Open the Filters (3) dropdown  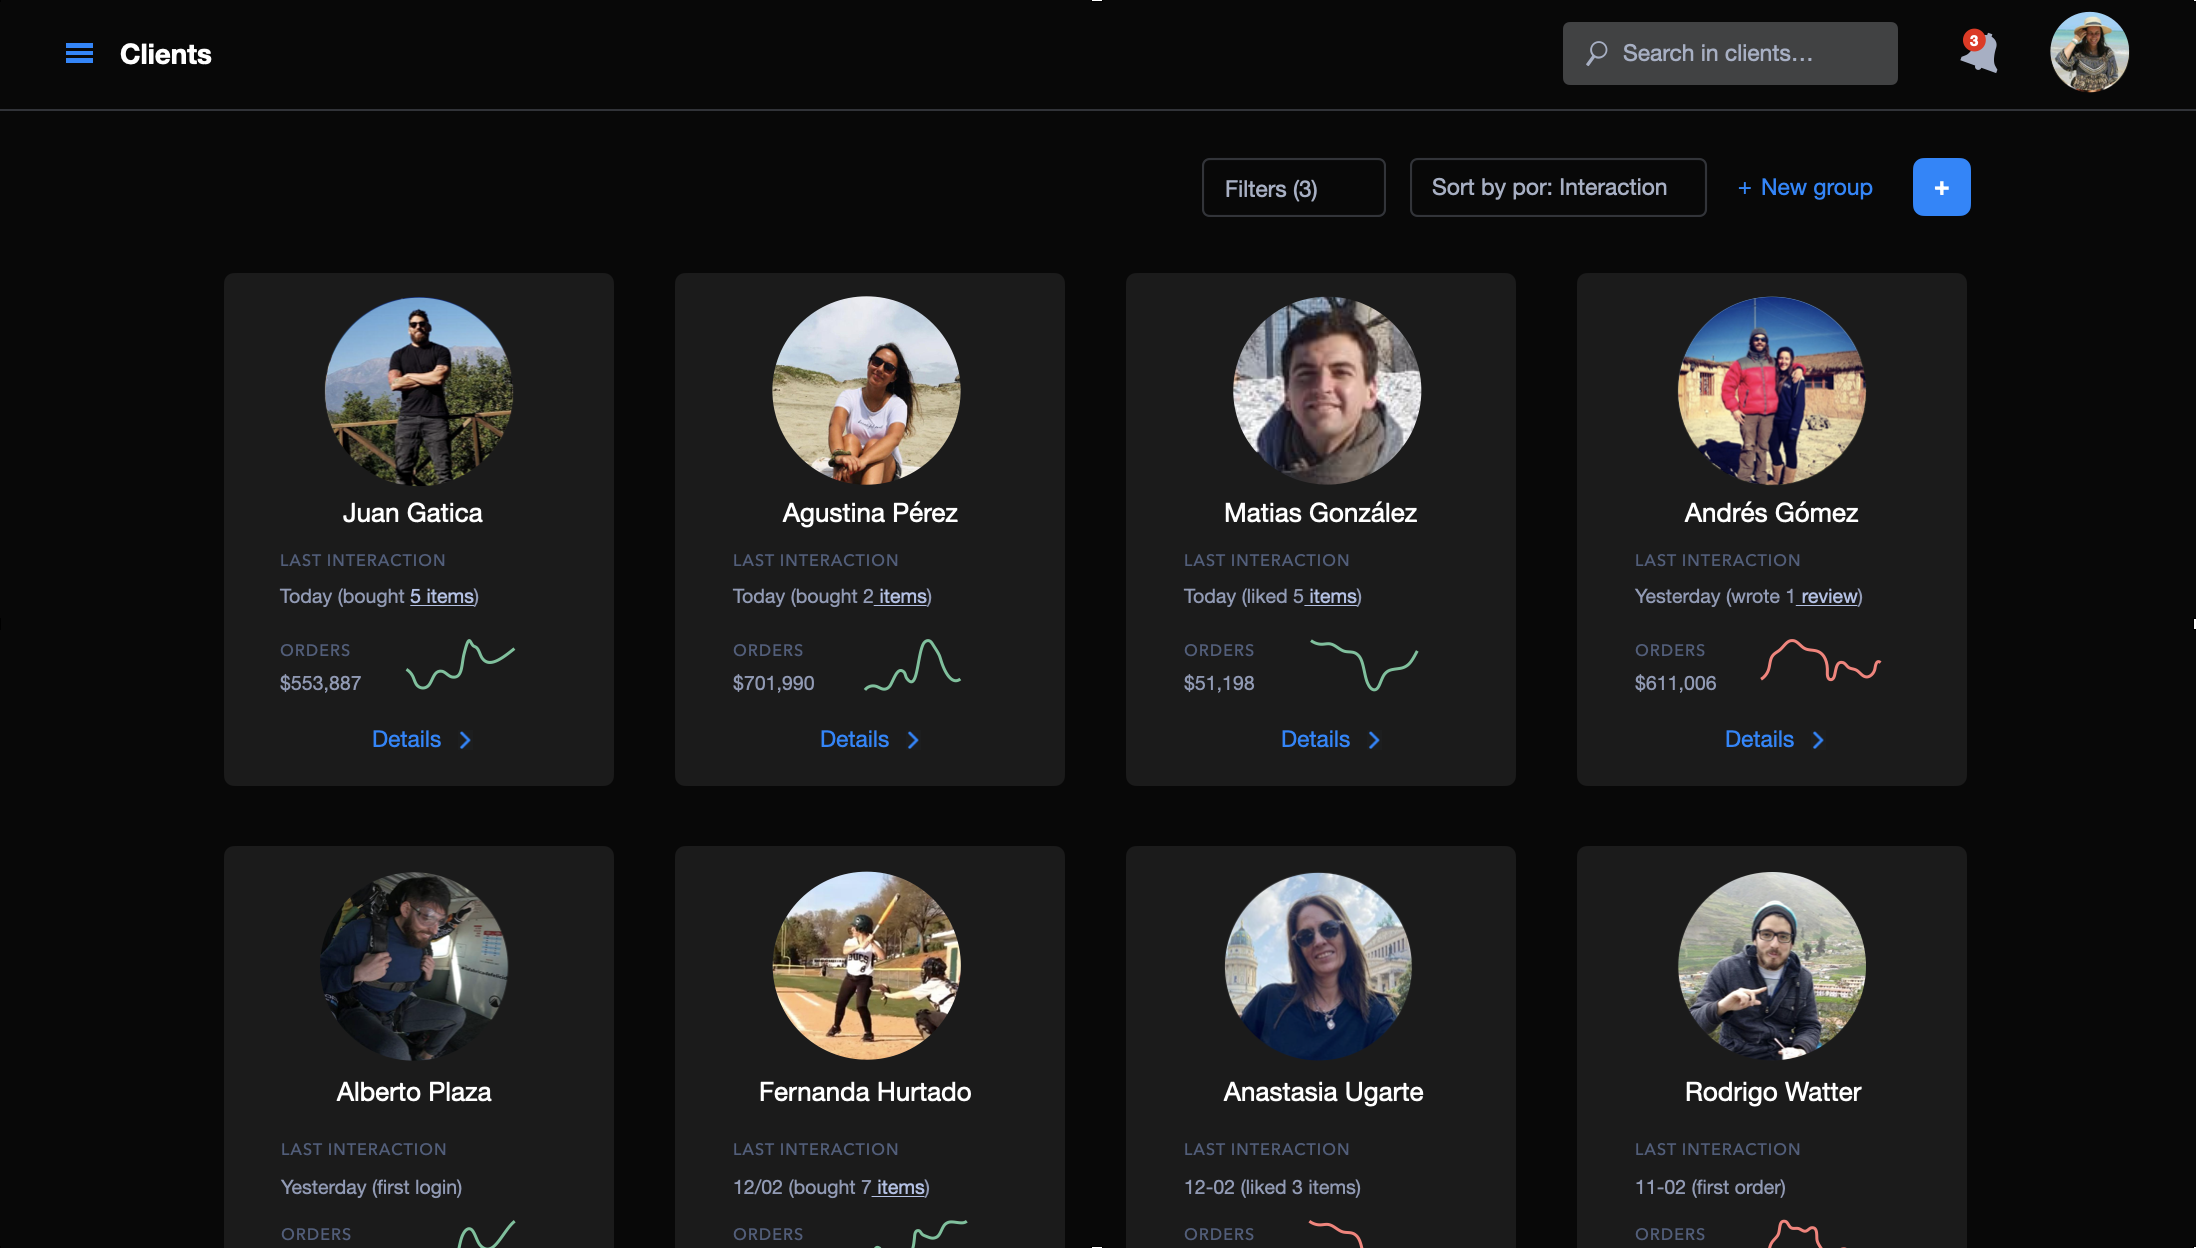(x=1293, y=187)
